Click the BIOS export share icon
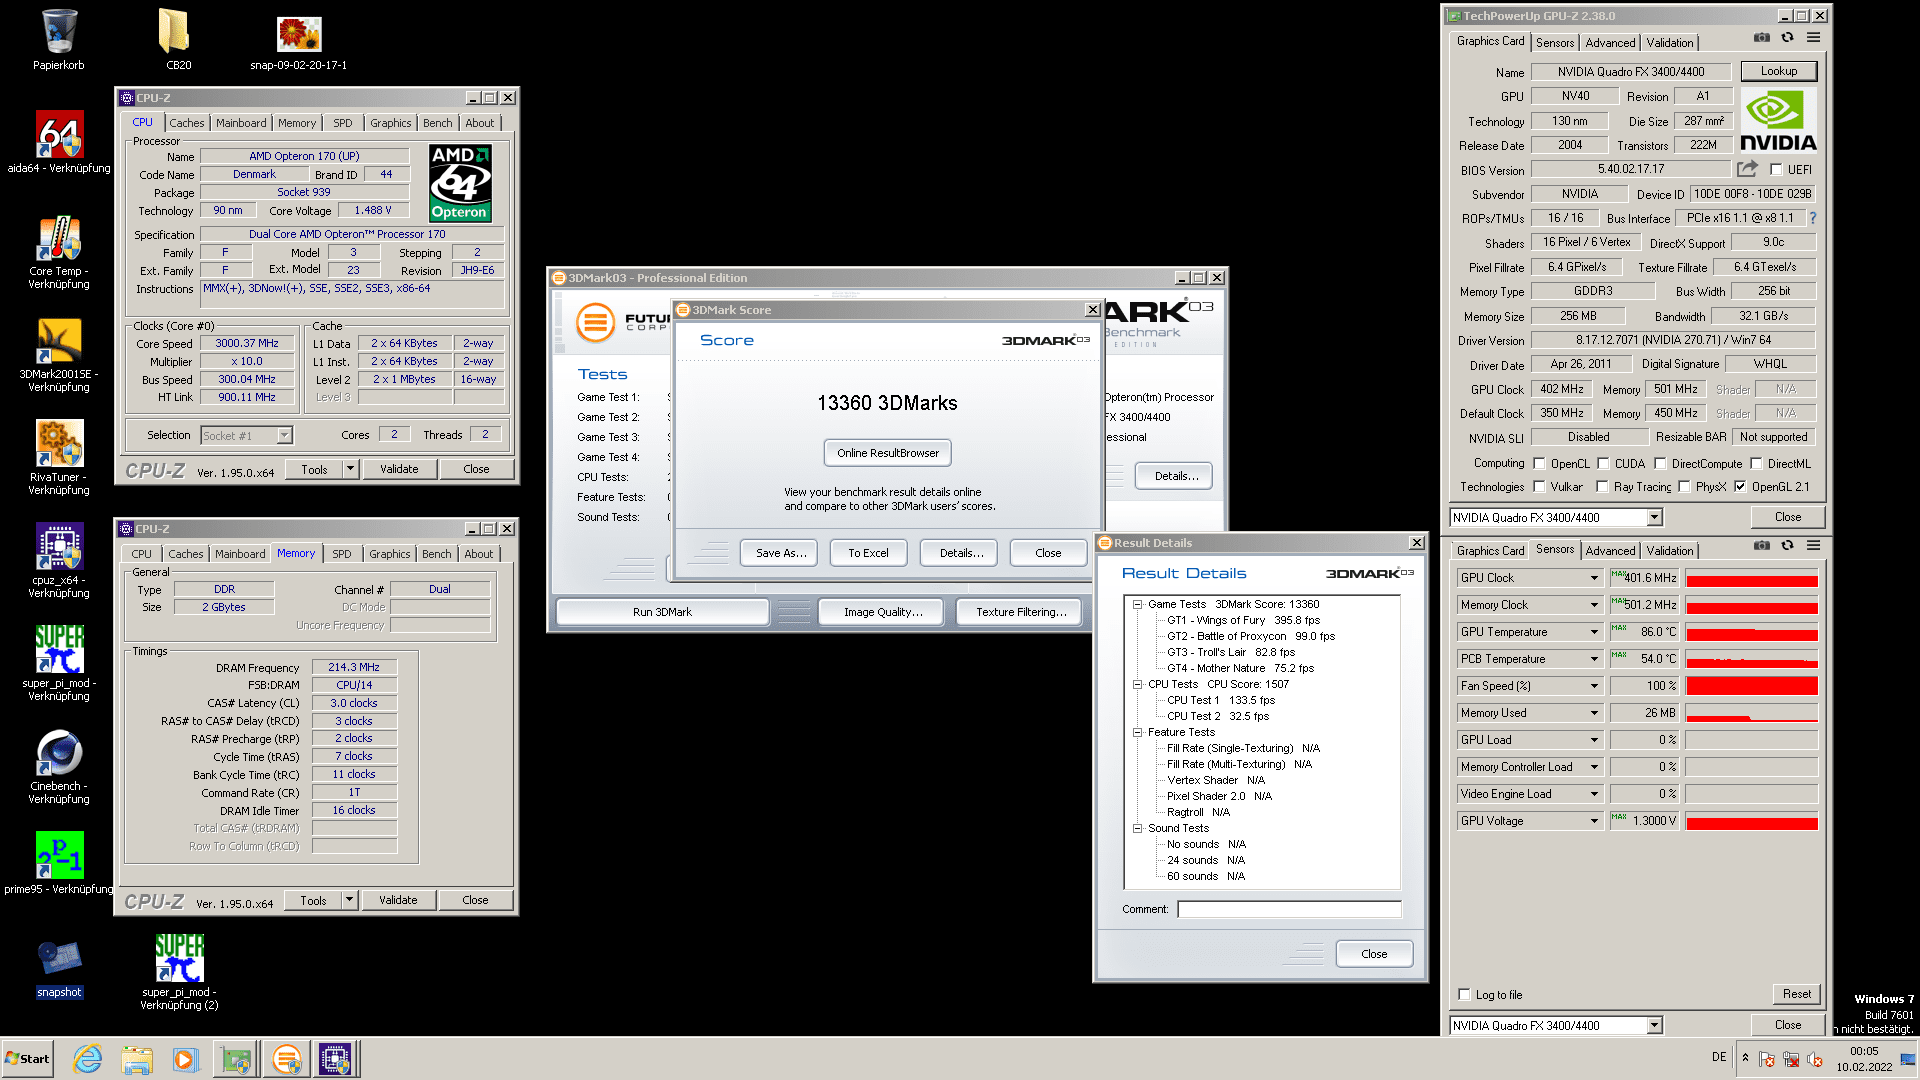 pos(1747,169)
